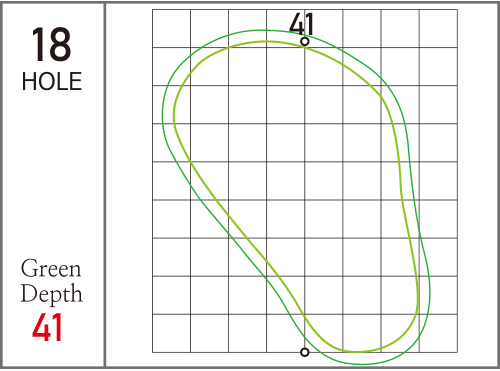Click the digit 1 in the large 18

(x=38, y=45)
